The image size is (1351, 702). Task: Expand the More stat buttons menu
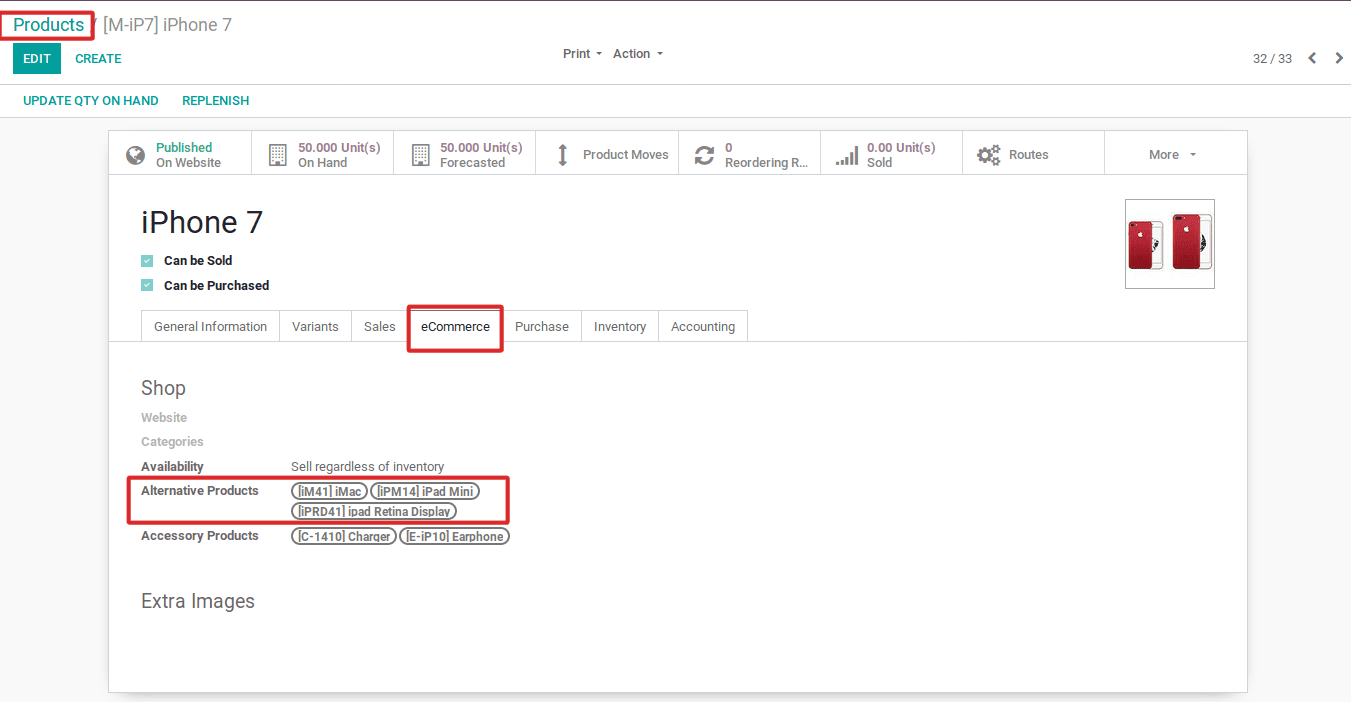tap(1173, 155)
